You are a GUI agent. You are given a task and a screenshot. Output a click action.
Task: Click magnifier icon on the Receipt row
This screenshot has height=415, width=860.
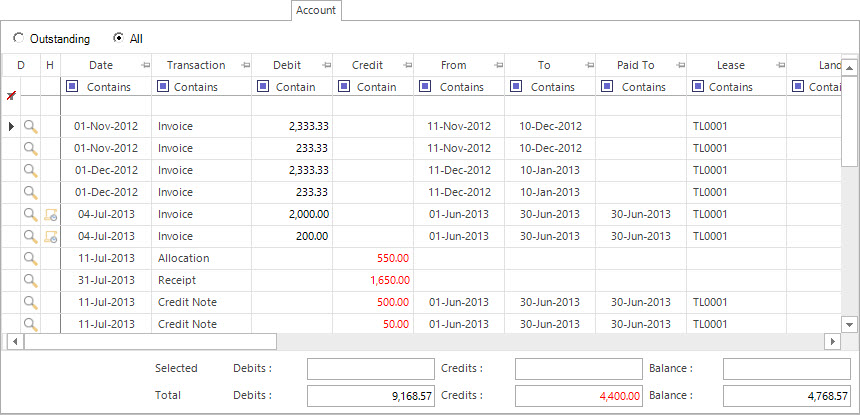tap(31, 280)
